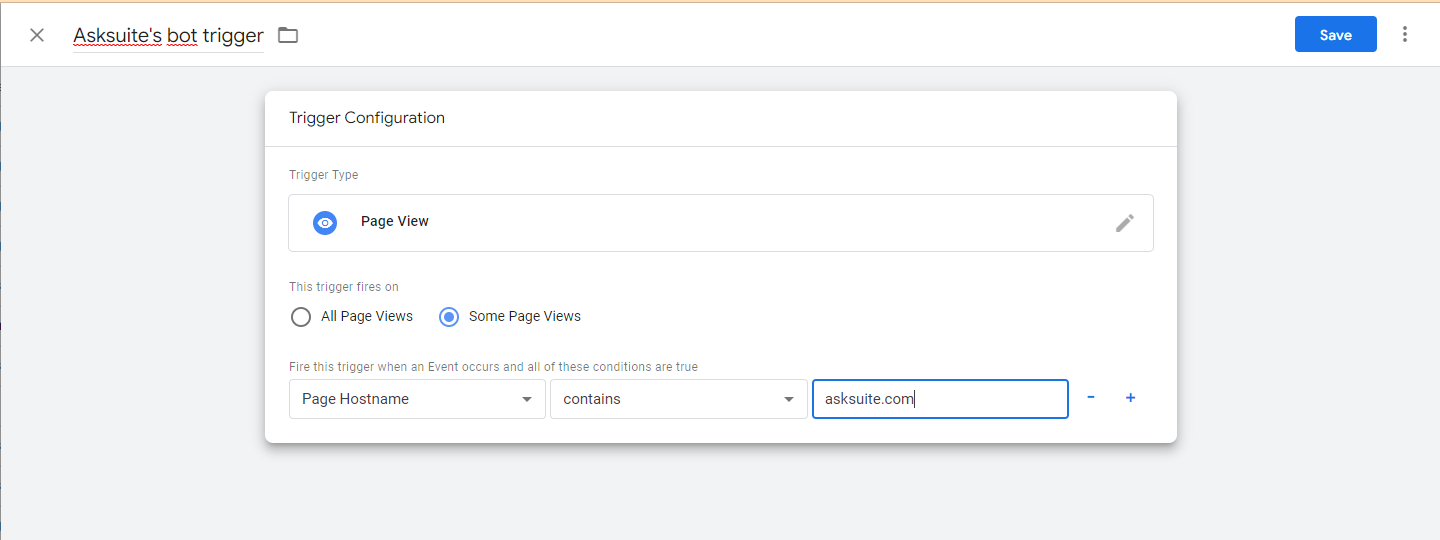This screenshot has width=1440, height=540.
Task: Click the Fire this trigger conditions text
Action: 494,367
